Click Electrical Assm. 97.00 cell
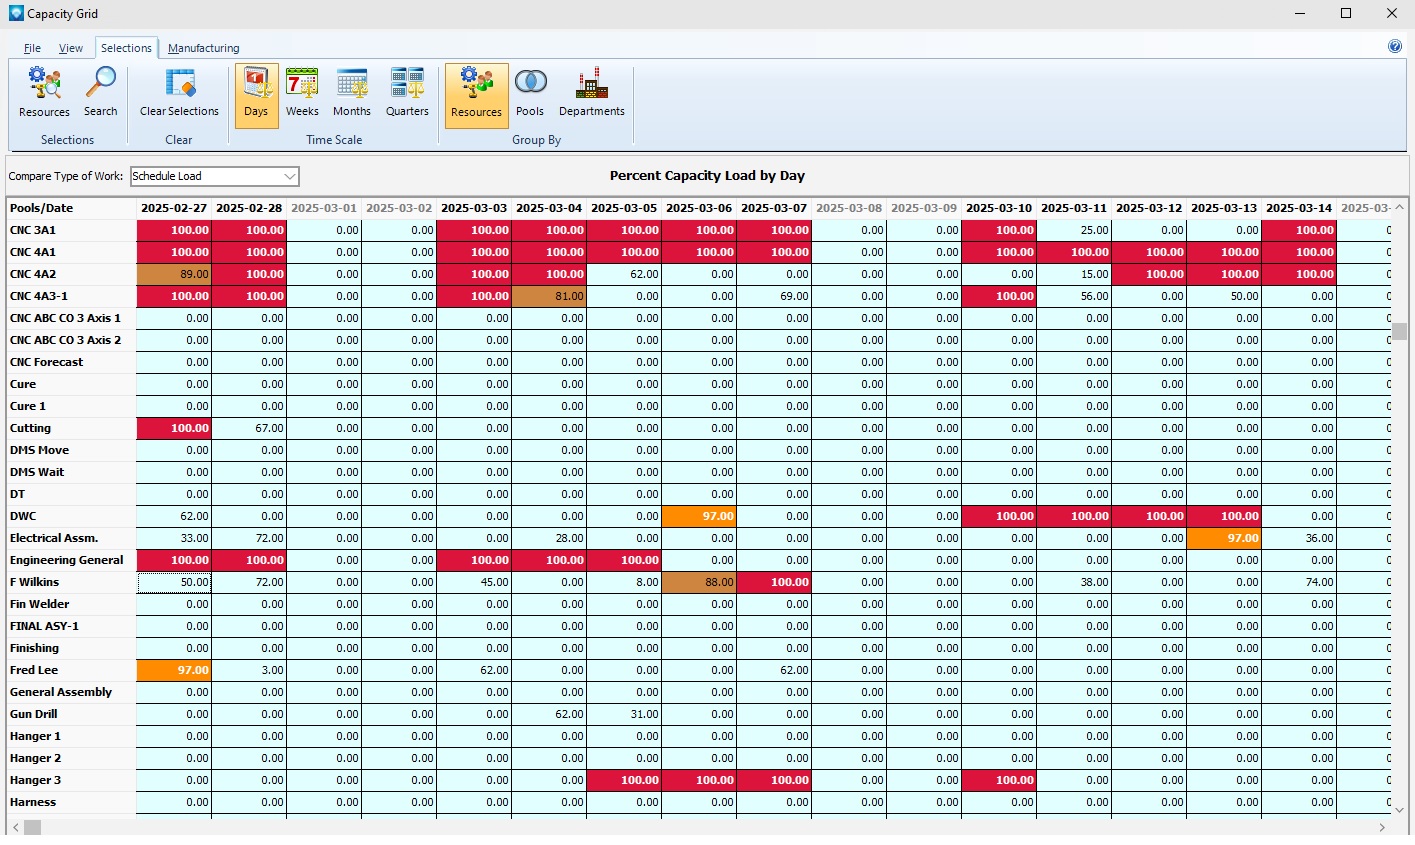Viewport: 1415px width, 845px height. pos(1224,538)
